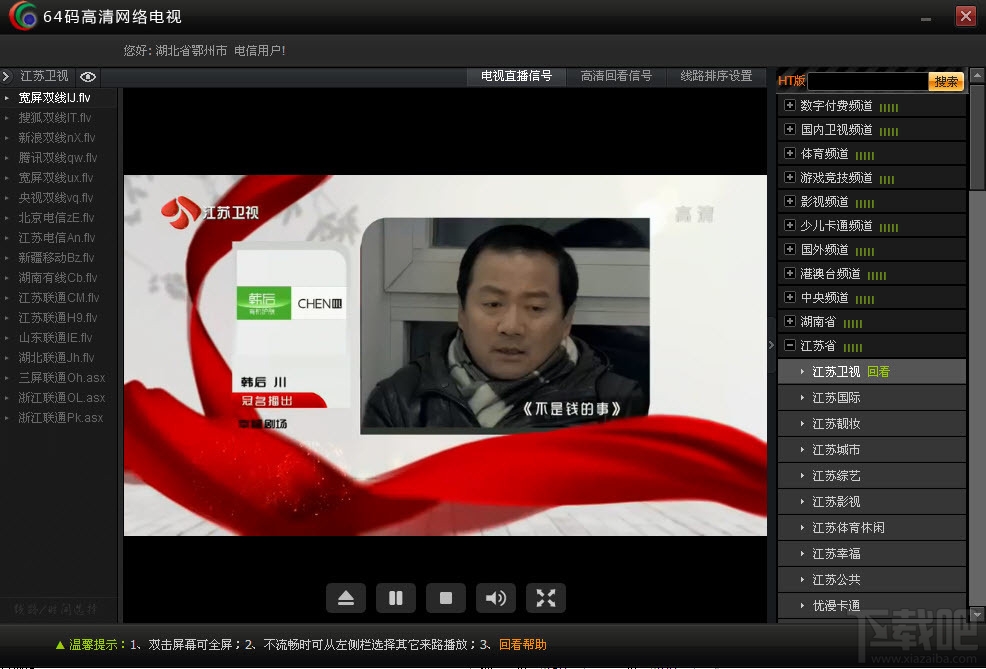
Task: Switch to 高清回看信号 tab
Action: [616, 76]
